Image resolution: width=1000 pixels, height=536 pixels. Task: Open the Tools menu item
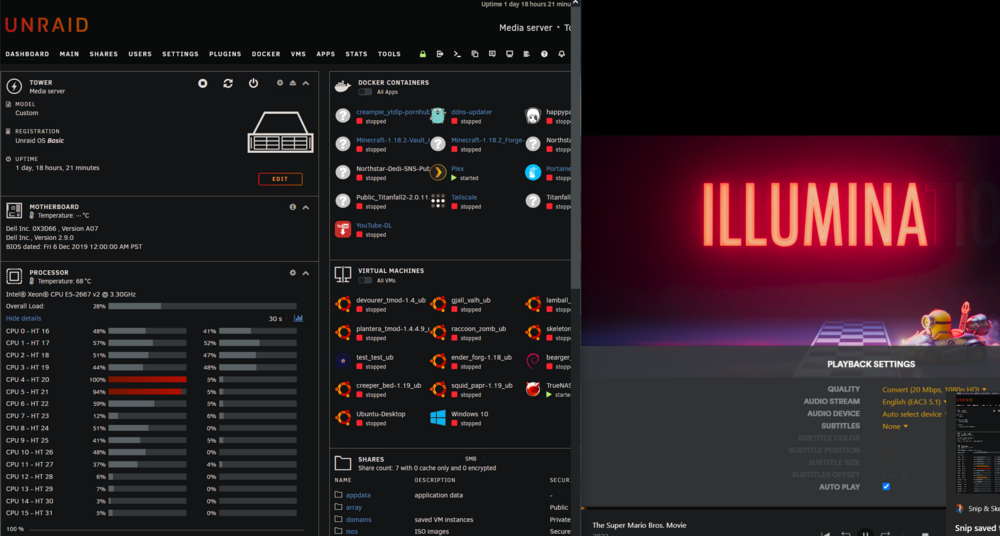point(389,54)
